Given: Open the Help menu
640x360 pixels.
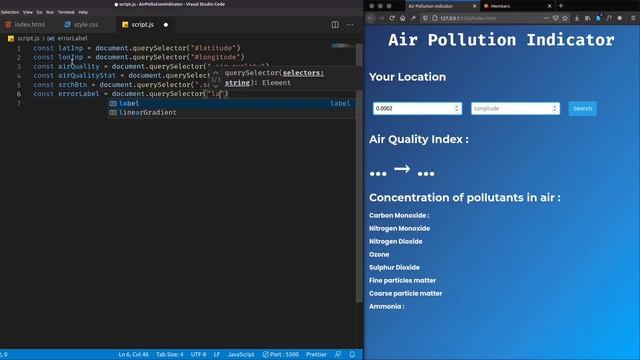Looking at the screenshot, I should coord(83,12).
